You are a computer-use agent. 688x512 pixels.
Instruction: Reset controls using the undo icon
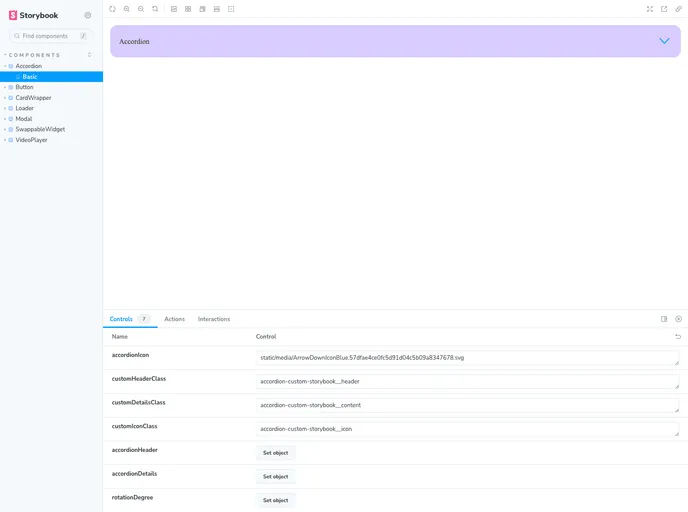pos(678,337)
